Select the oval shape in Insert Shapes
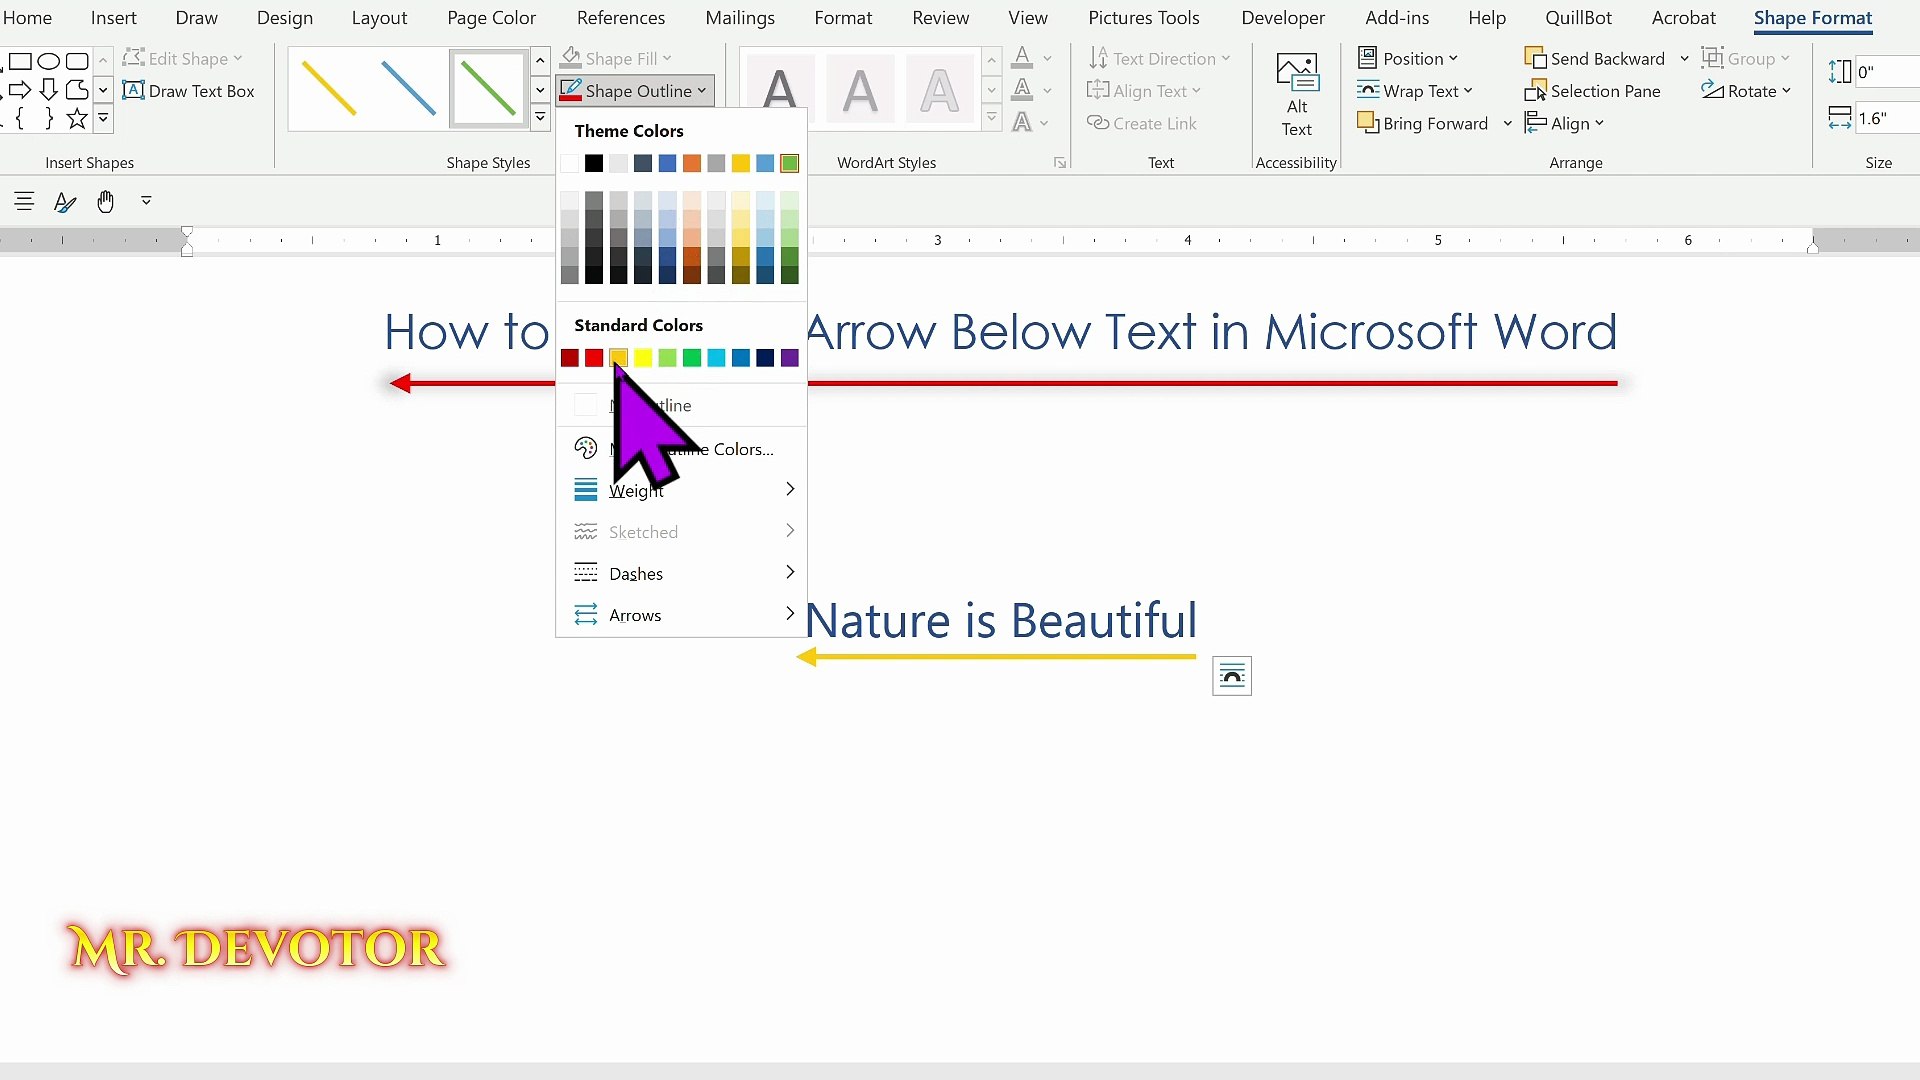This screenshot has height=1080, width=1920. coord(48,61)
